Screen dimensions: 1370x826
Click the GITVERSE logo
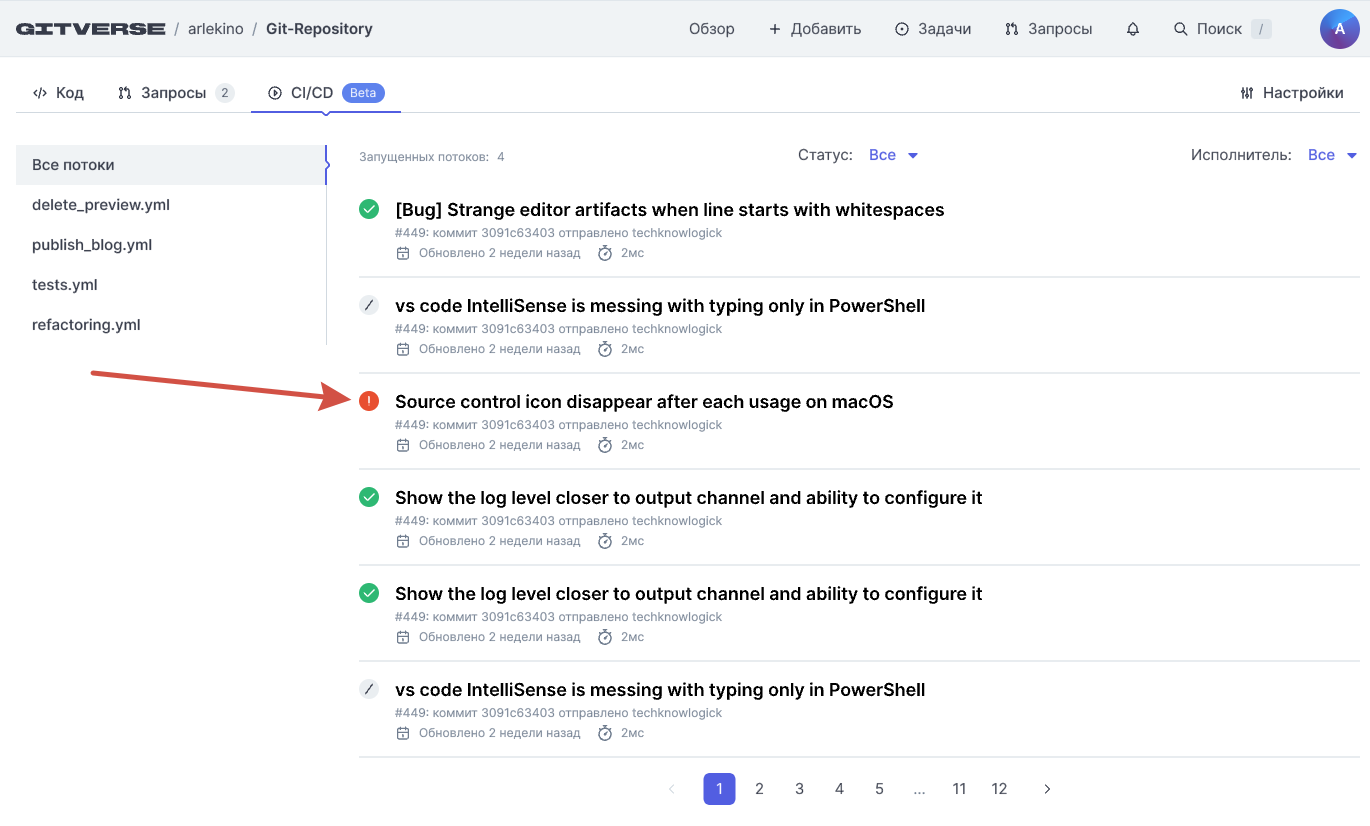click(x=91, y=29)
